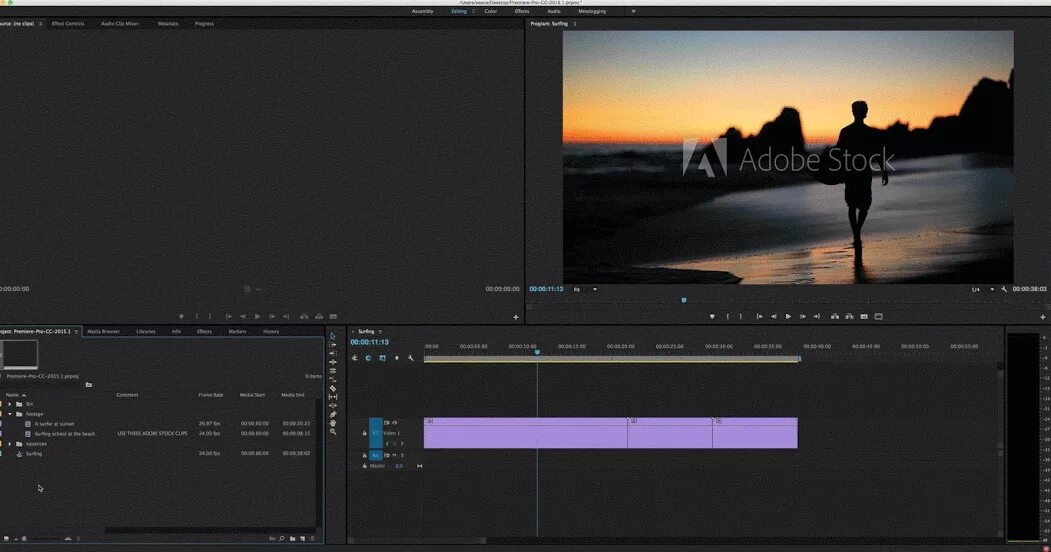
Task: Select the Surfing school at the beach clip
Action: click(64, 433)
